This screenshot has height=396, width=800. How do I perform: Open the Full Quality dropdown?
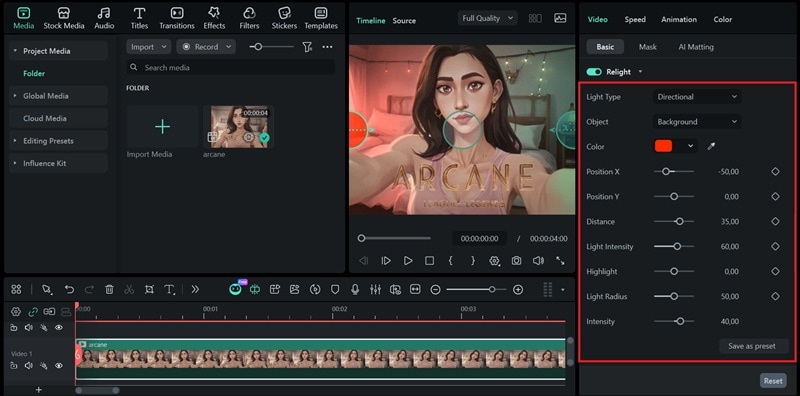[x=488, y=18]
